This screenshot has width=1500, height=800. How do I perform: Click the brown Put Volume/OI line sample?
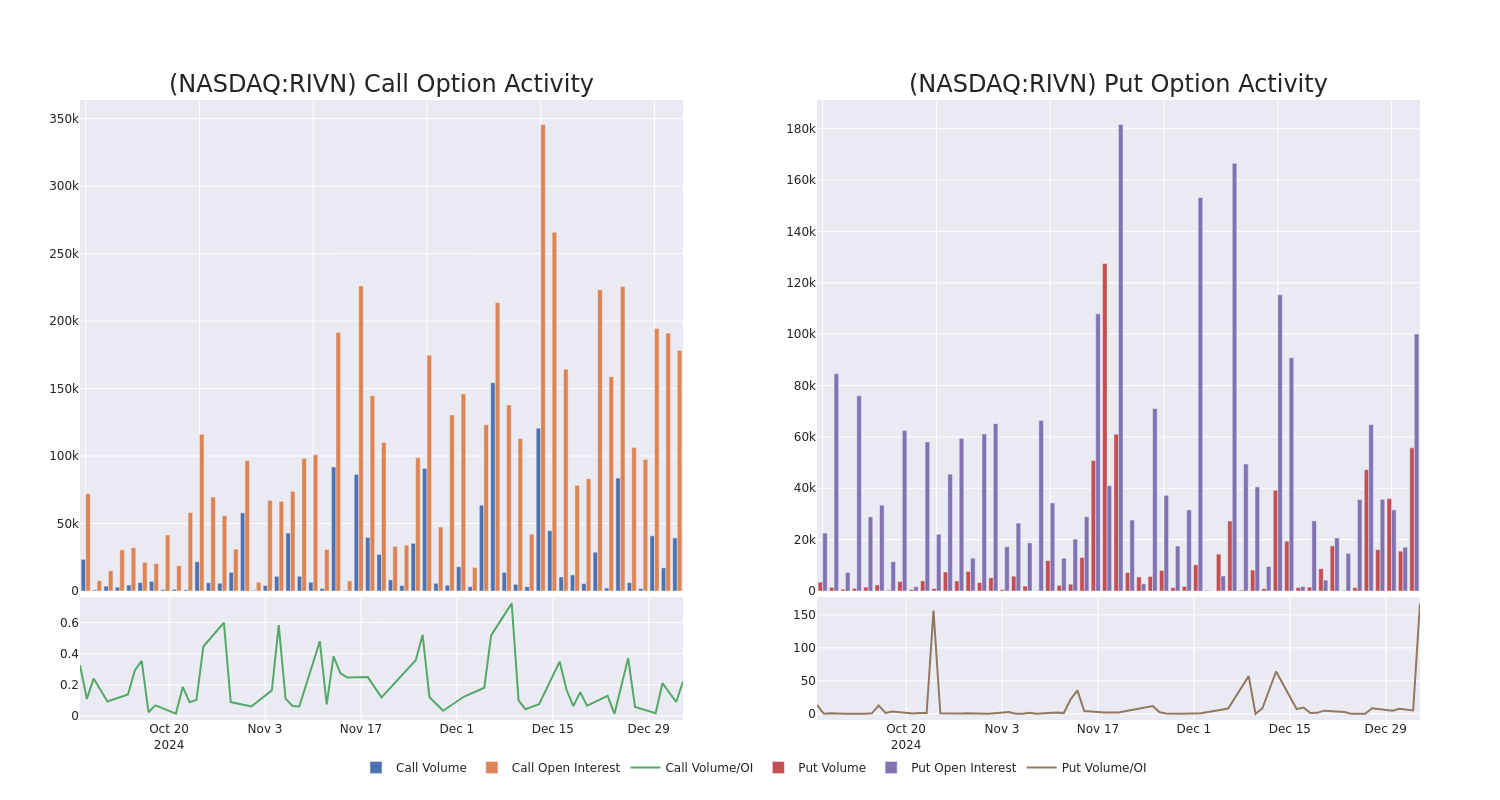[x=1041, y=768]
